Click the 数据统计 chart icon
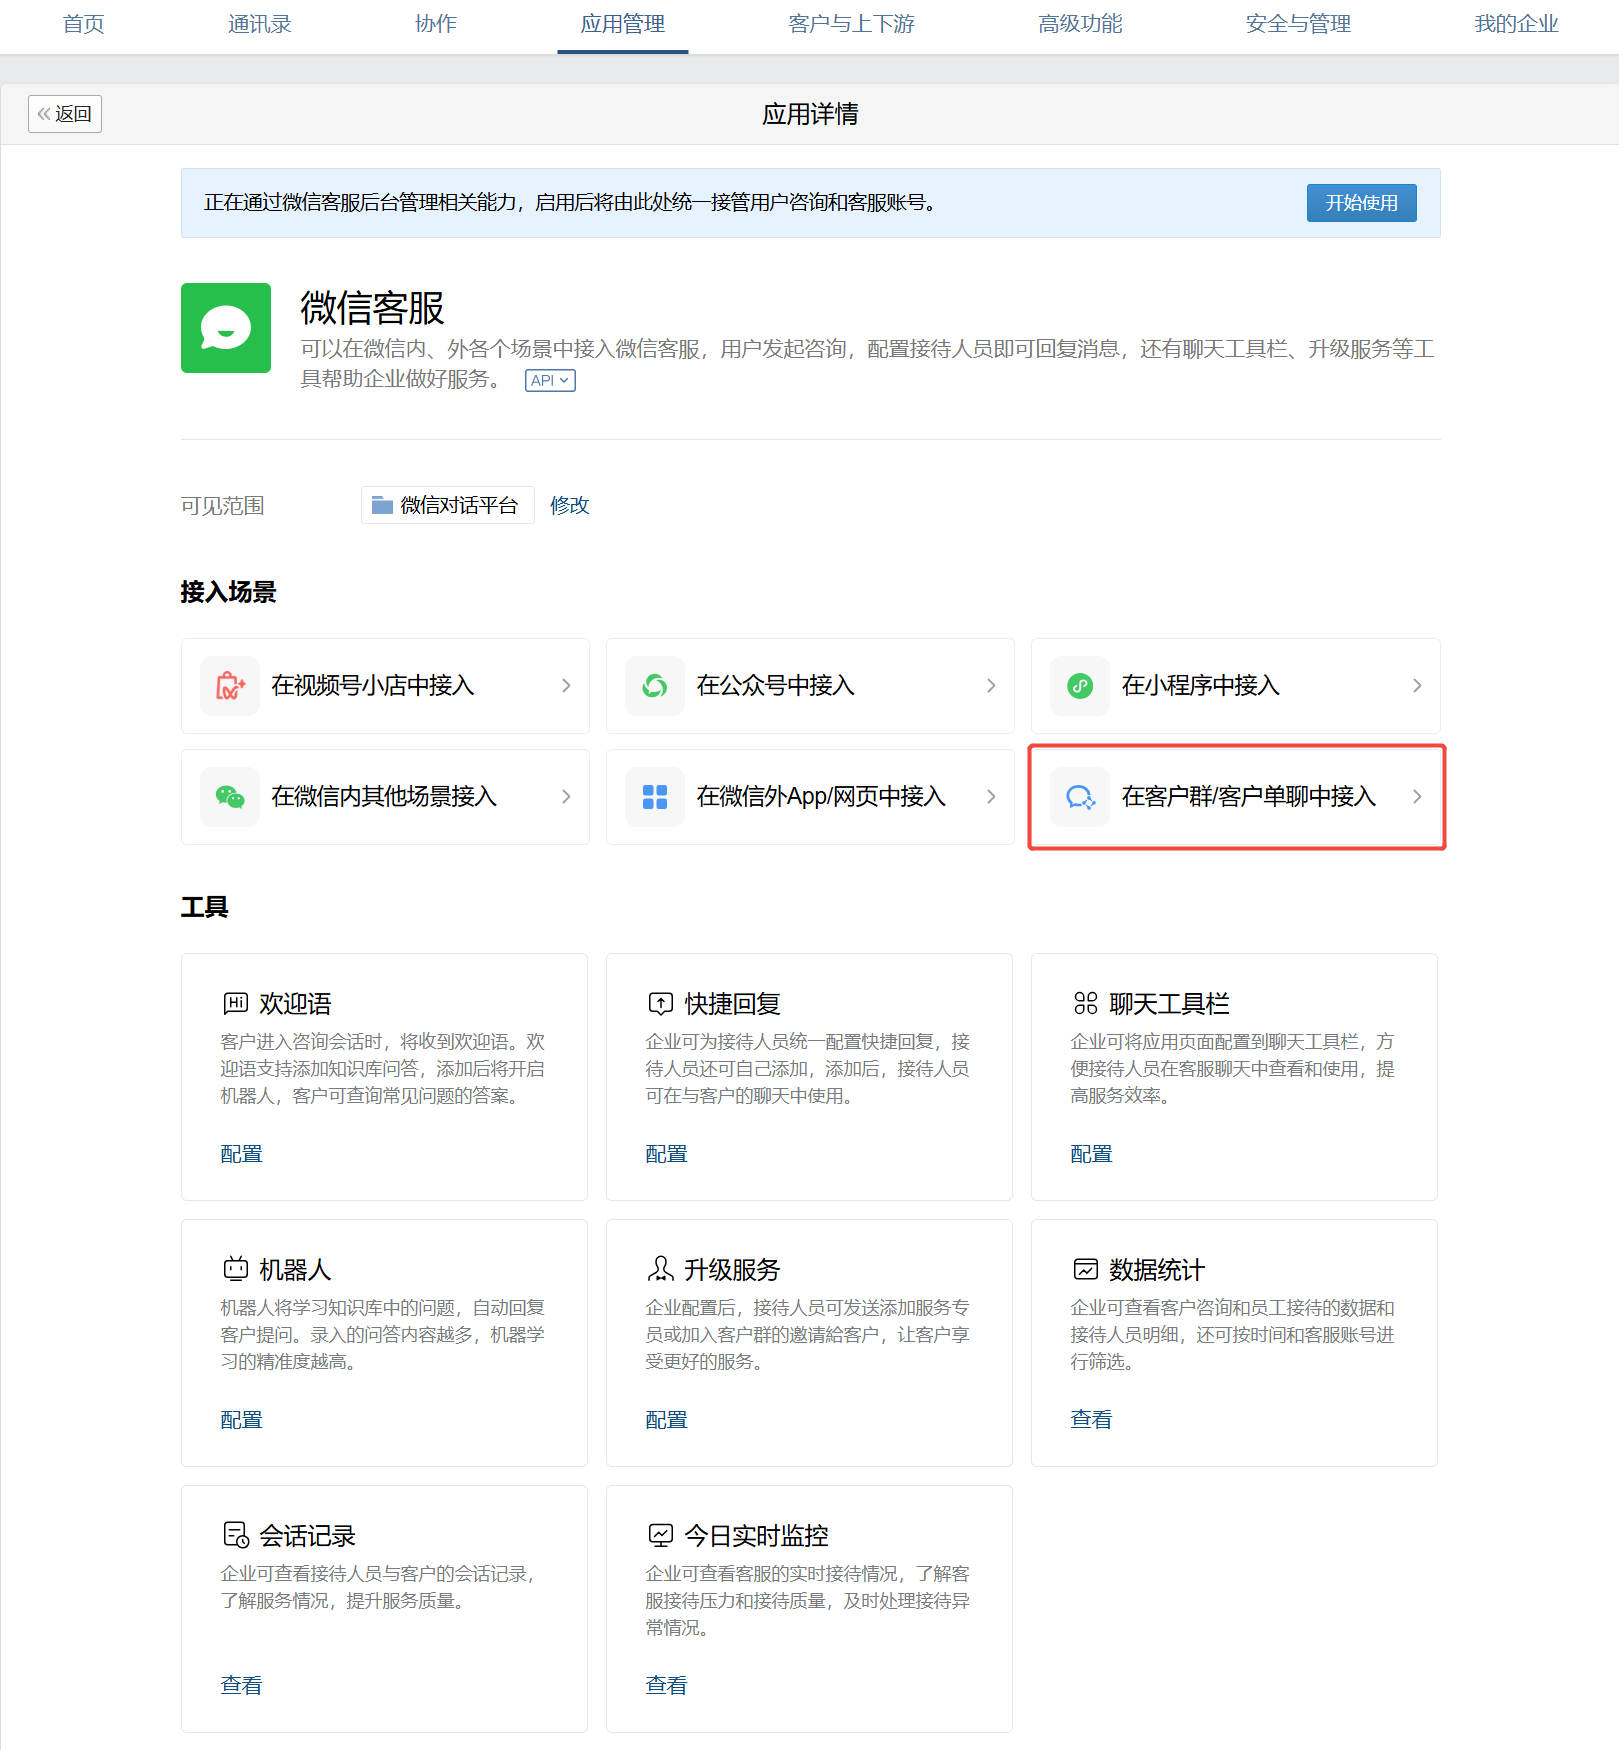Screen dimensions: 1619x1750 [1086, 1269]
